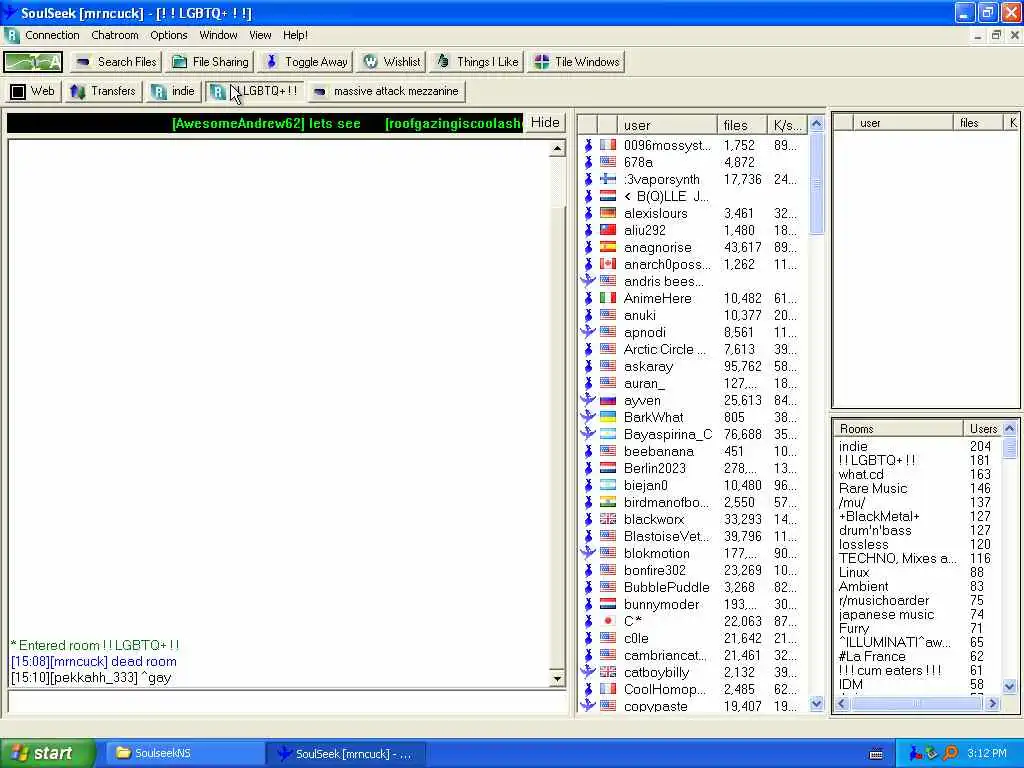Click the Japan flag next to C*
1024x768 pixels.
pos(608,620)
